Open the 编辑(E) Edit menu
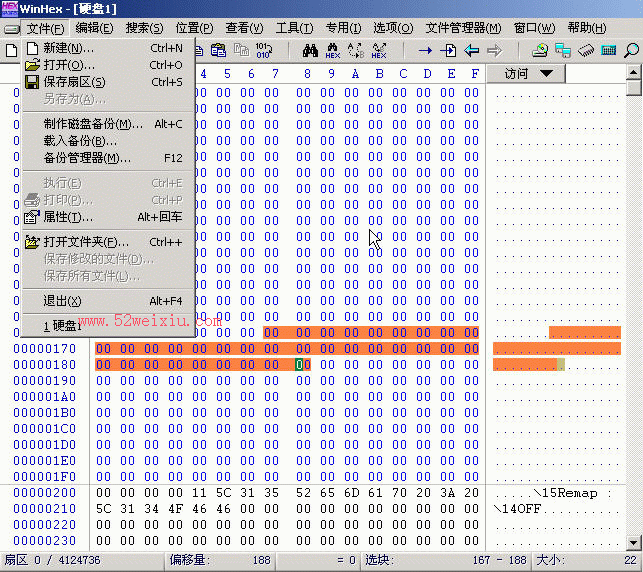Image resolution: width=643 pixels, height=572 pixels. pyautogui.click(x=94, y=28)
